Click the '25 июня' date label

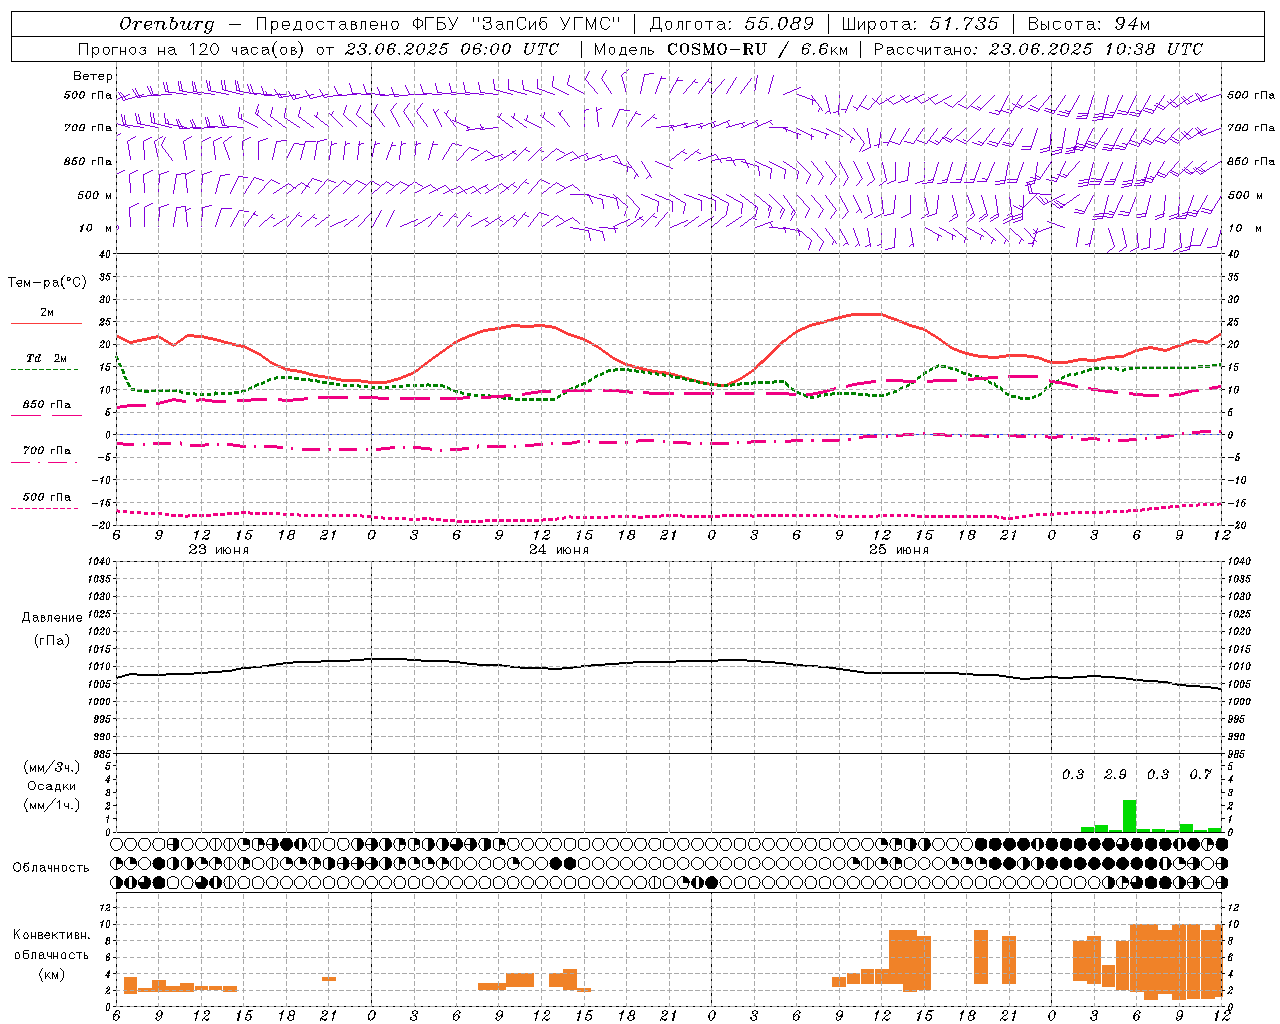(898, 549)
